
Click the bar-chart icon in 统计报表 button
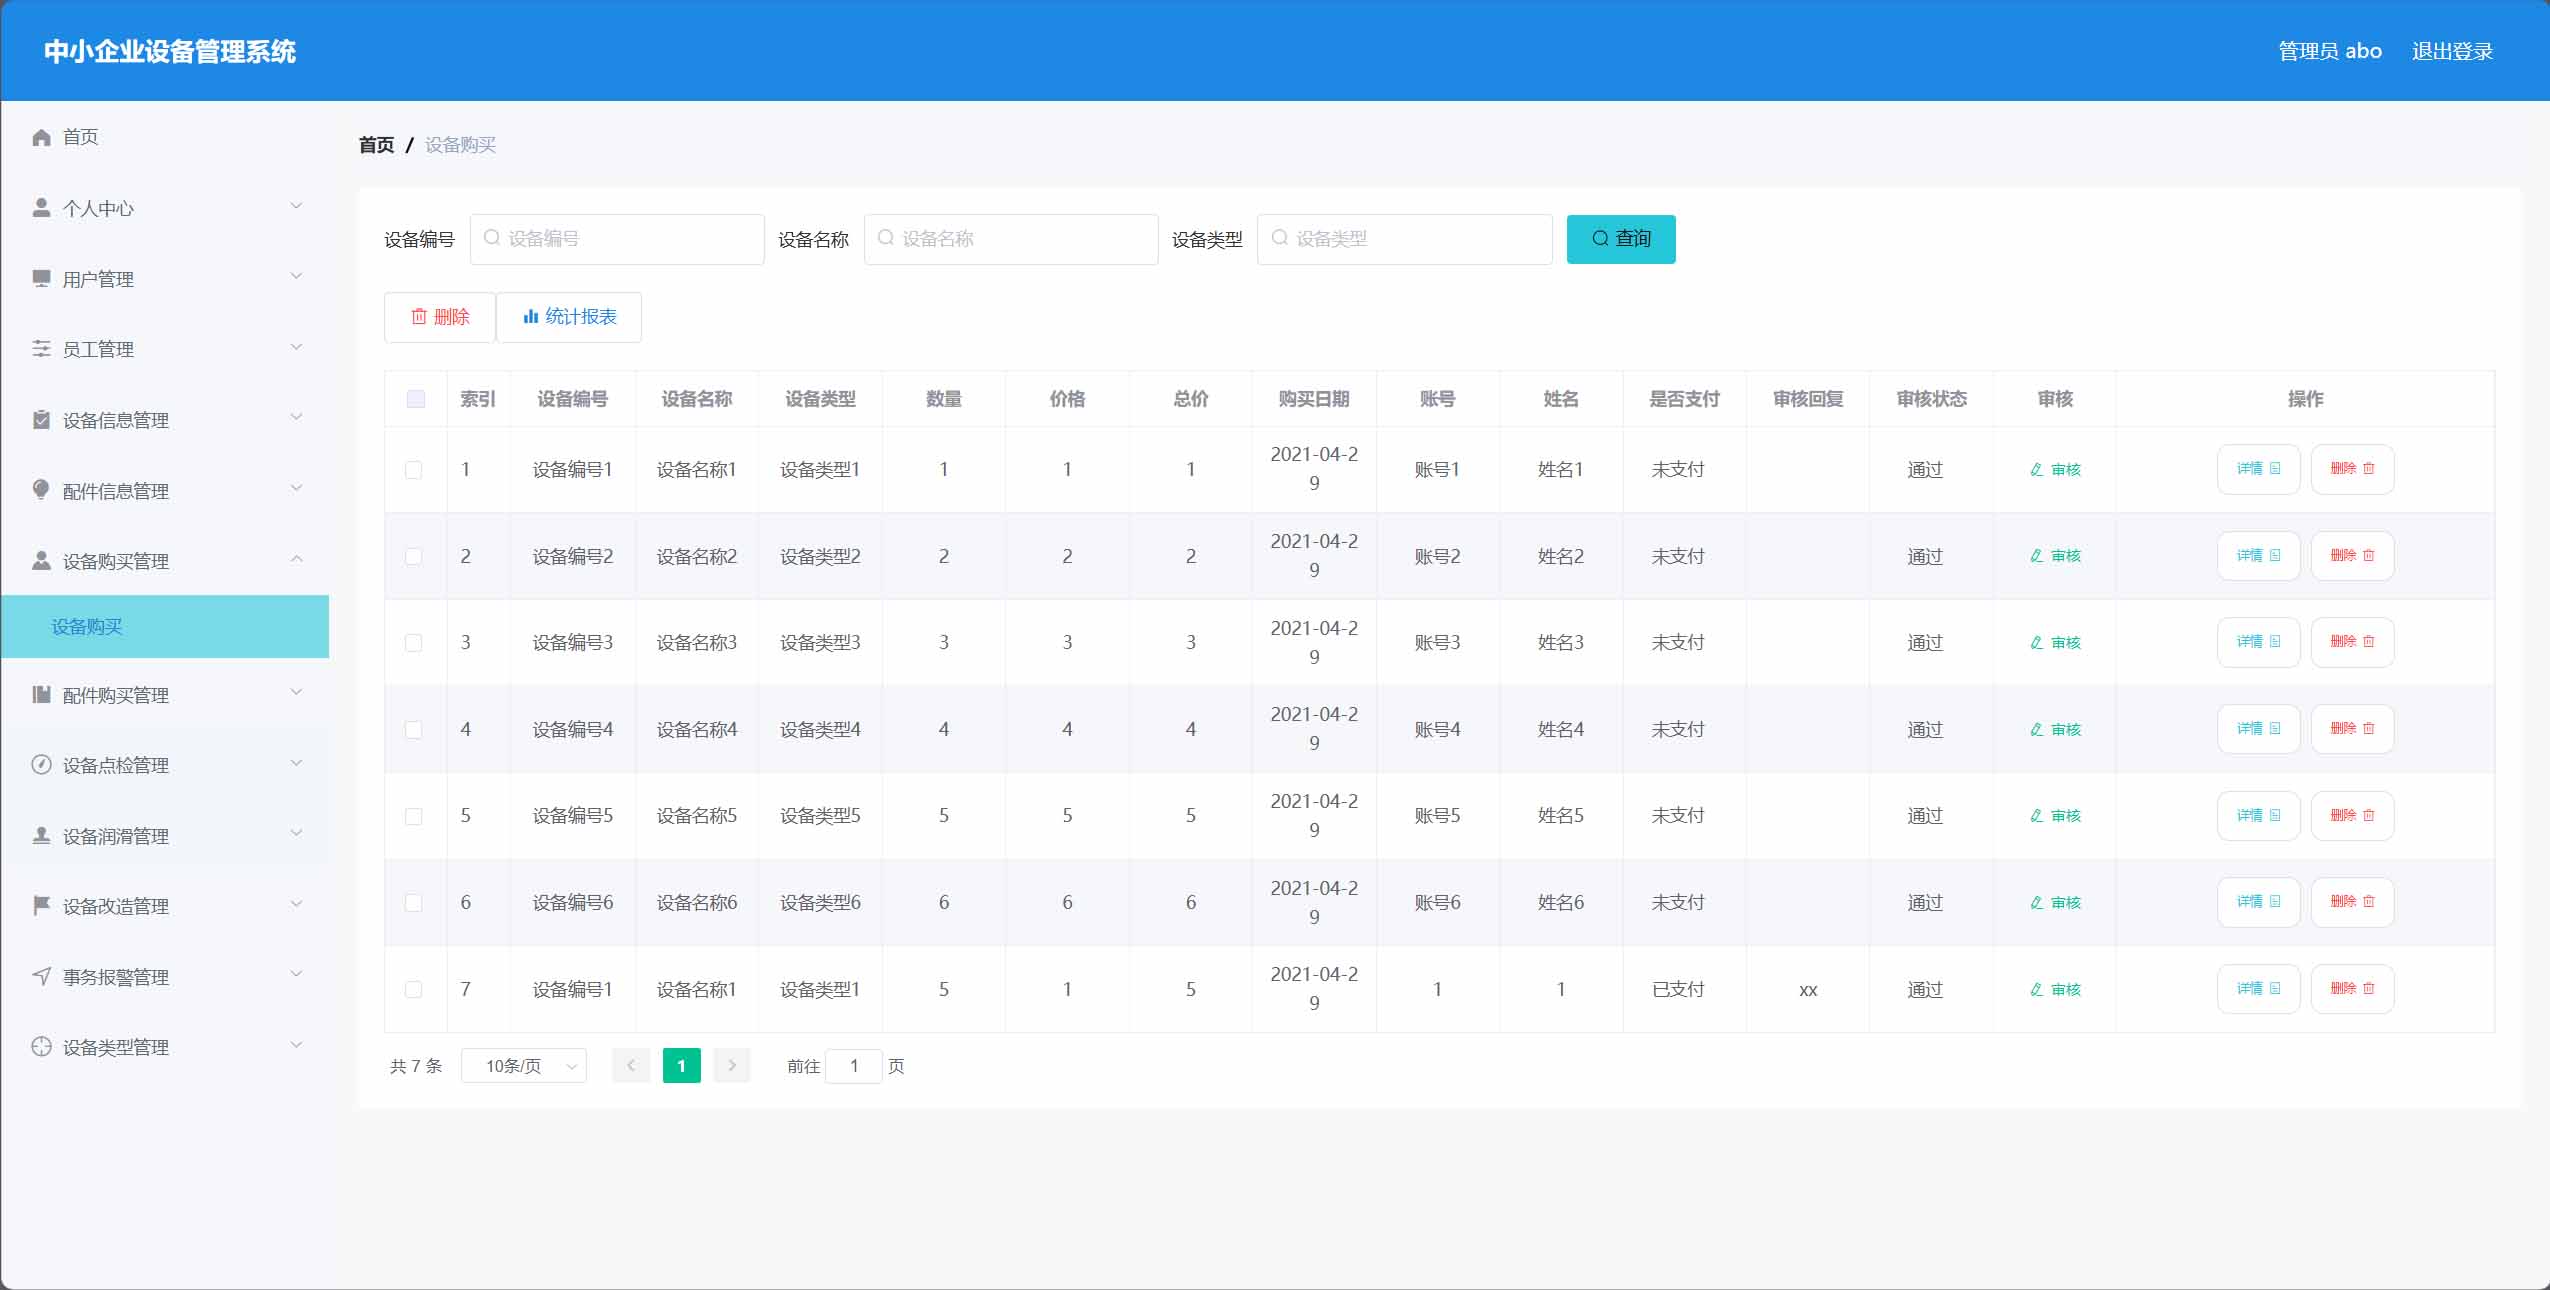coord(530,317)
